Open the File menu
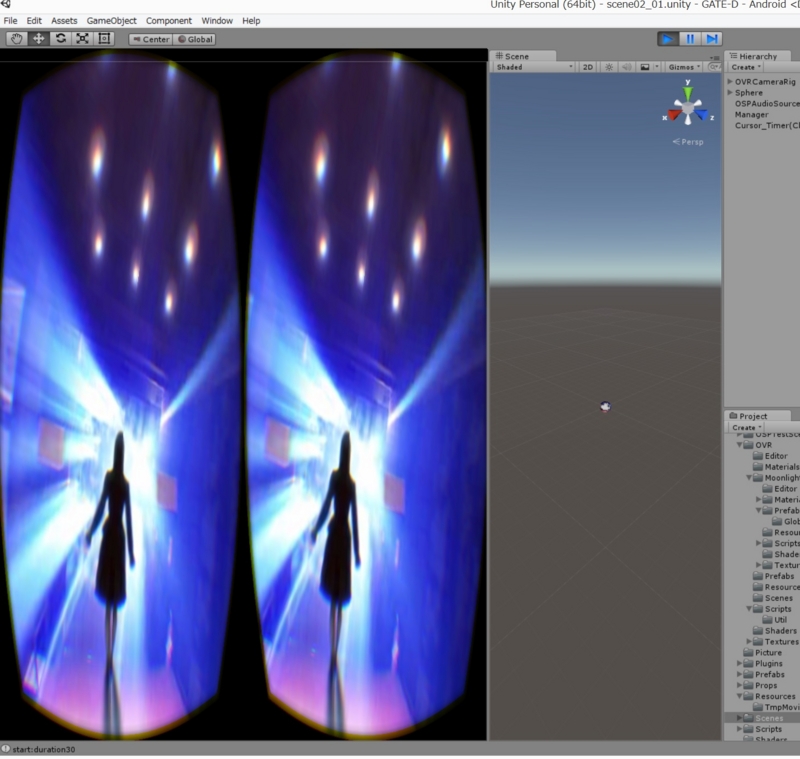Image resolution: width=800 pixels, height=759 pixels. tap(10, 21)
